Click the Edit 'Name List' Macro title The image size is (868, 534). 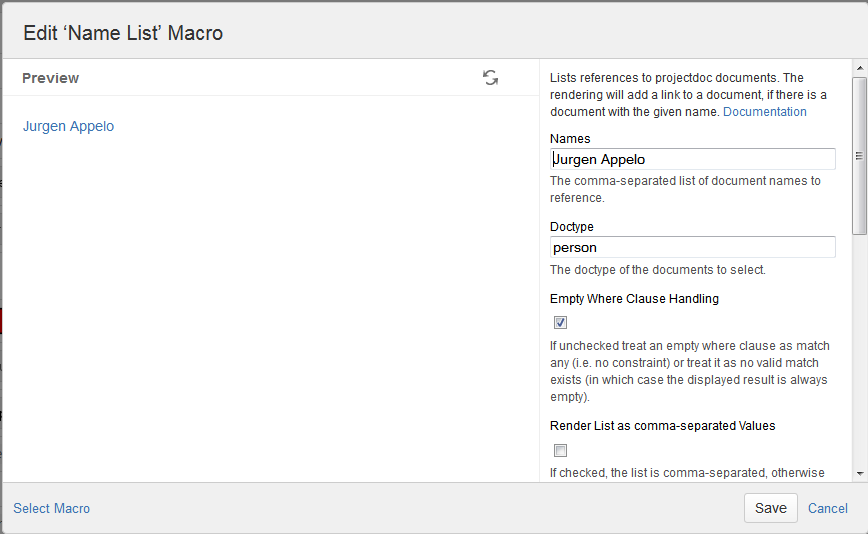coord(123,33)
